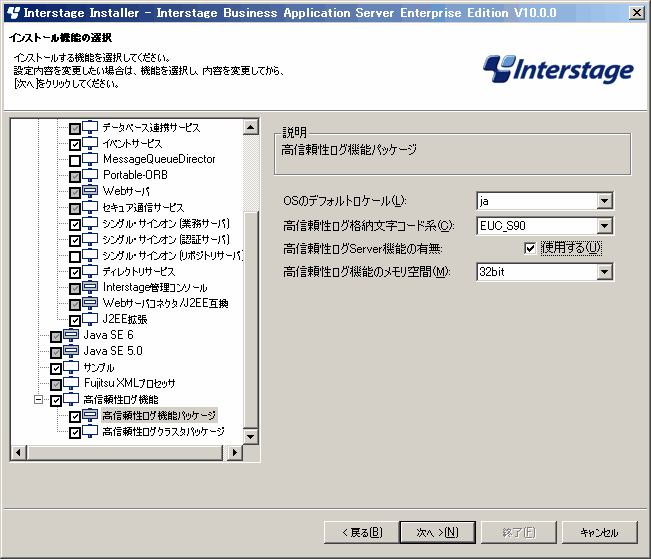
Task: Toggle the 使用する(U) checkbox
Action: pyautogui.click(x=530, y=248)
